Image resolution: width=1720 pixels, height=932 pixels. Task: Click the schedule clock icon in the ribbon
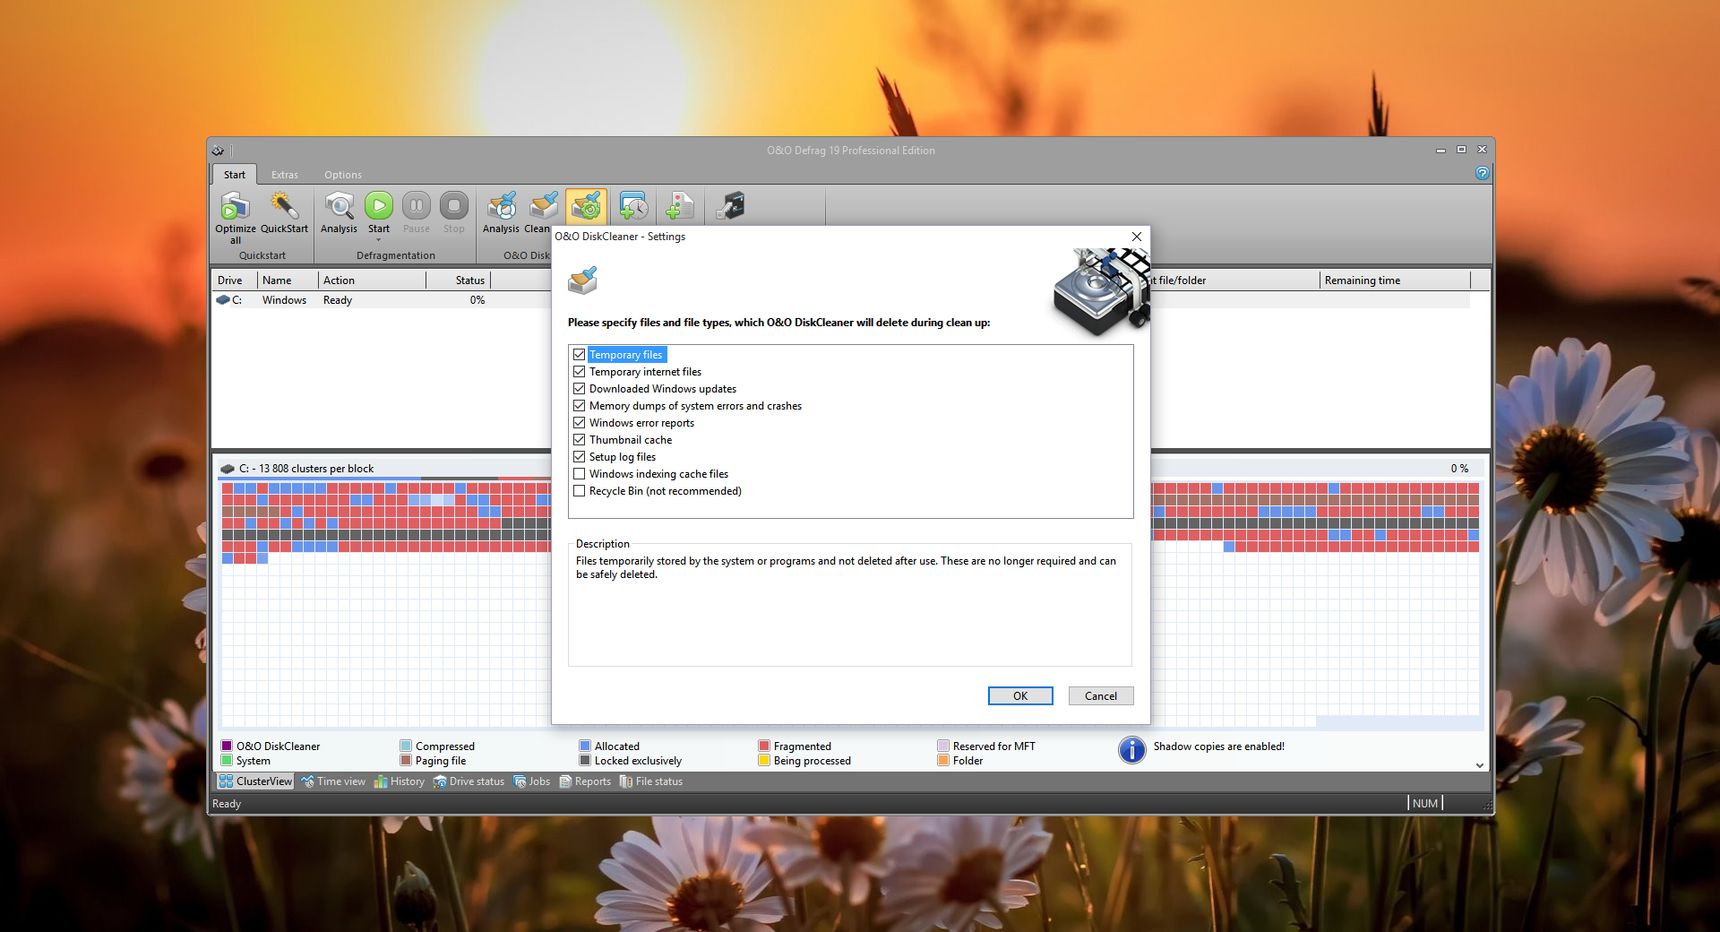pos(633,206)
